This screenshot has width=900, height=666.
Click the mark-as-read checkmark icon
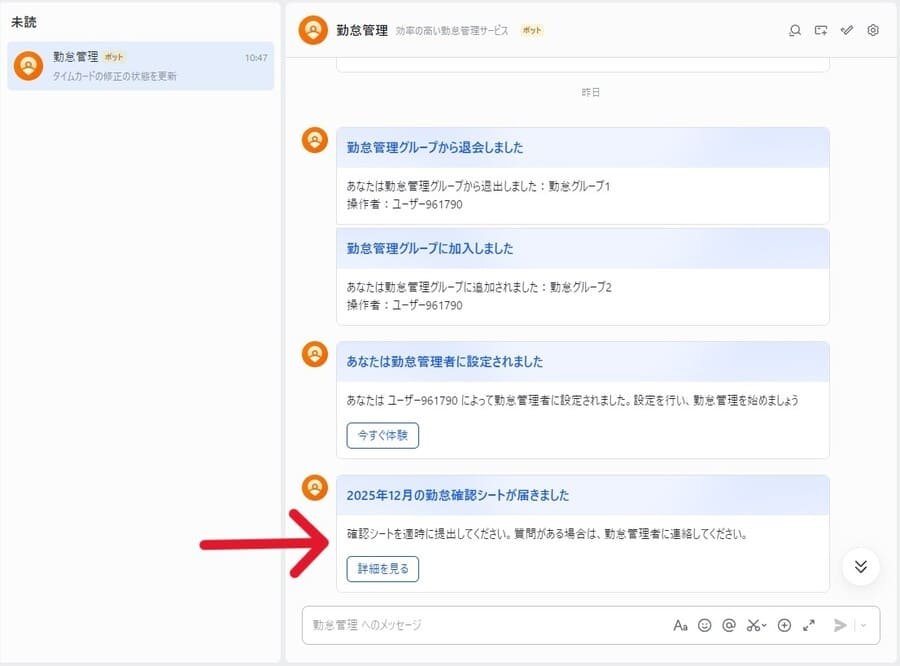point(847,30)
